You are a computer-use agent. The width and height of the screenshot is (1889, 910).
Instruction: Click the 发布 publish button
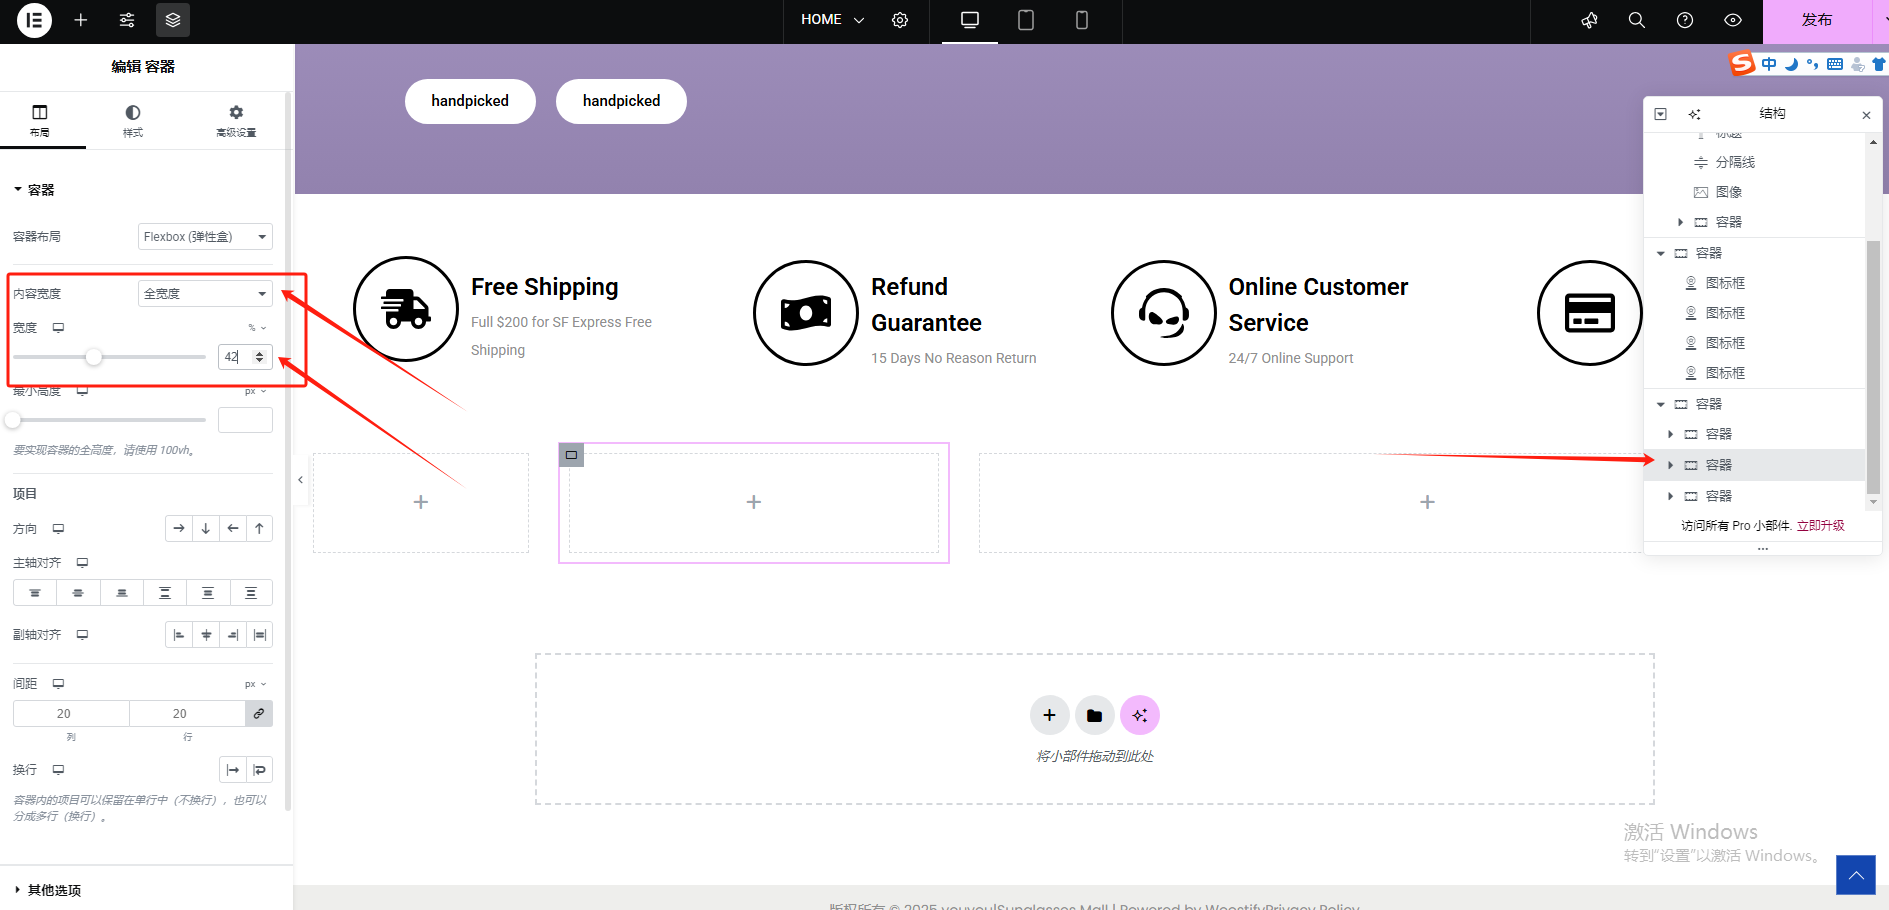click(x=1816, y=20)
